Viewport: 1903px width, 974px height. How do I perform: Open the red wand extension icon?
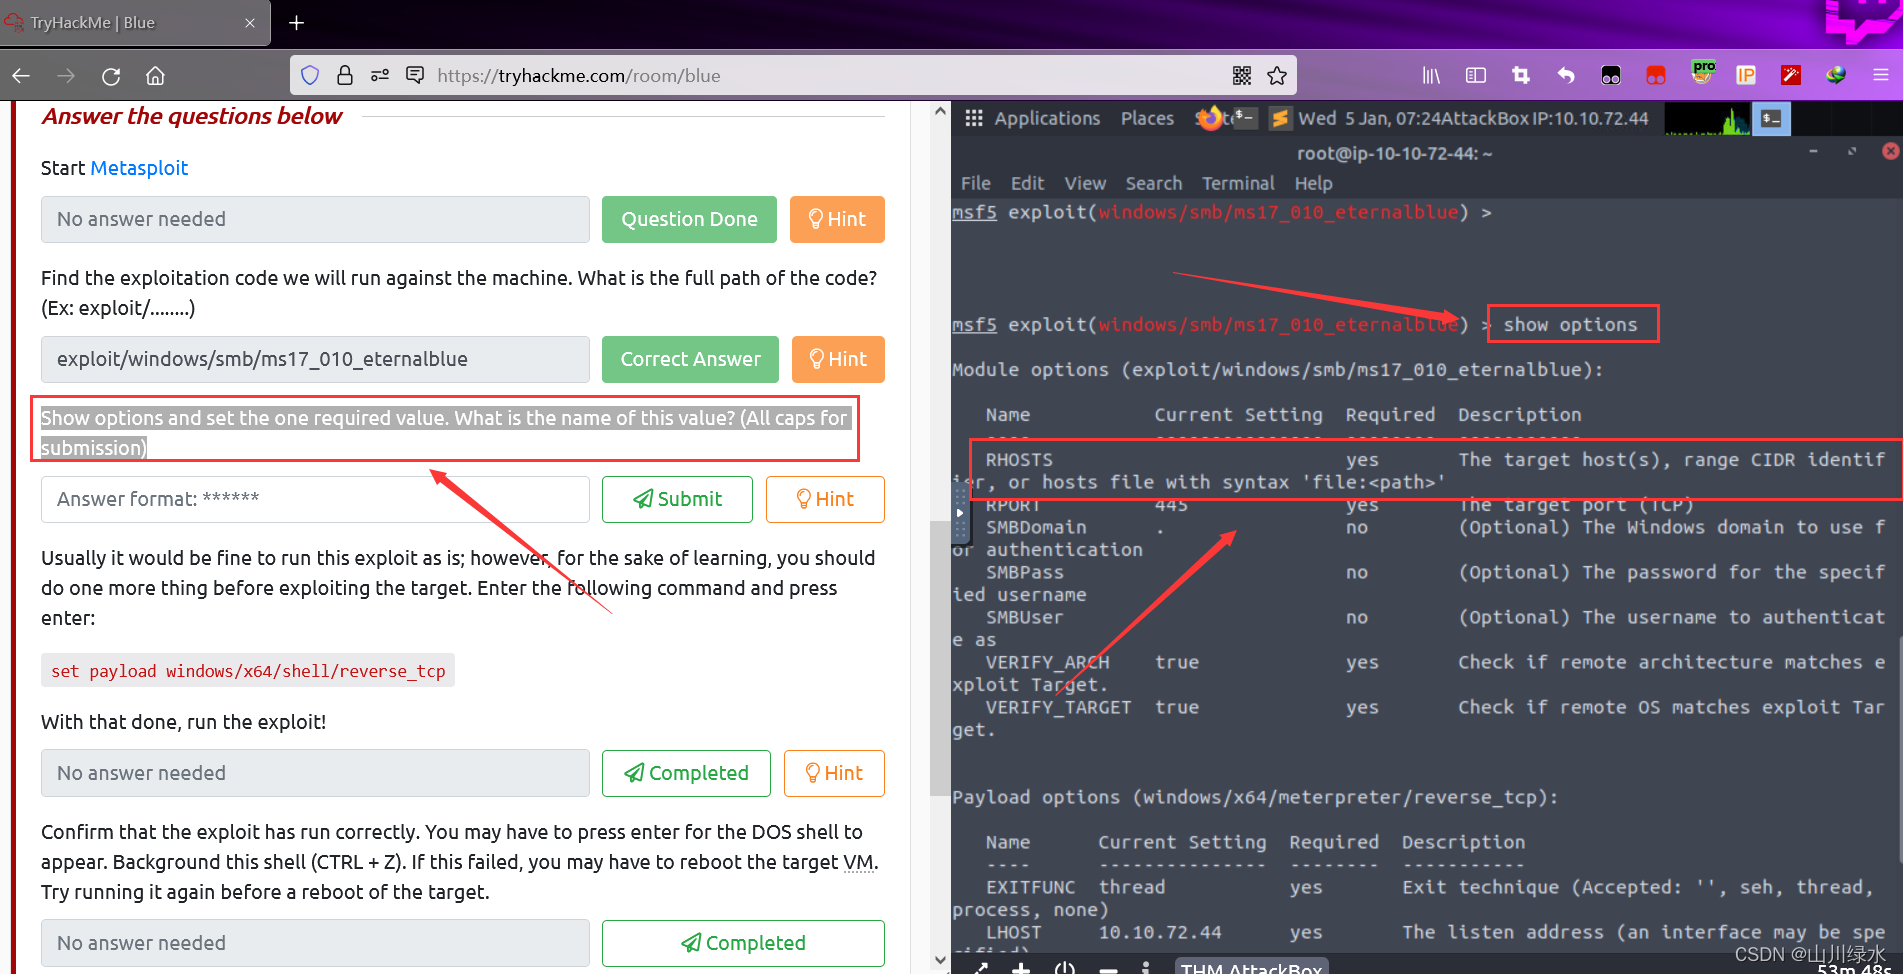coord(1791,75)
